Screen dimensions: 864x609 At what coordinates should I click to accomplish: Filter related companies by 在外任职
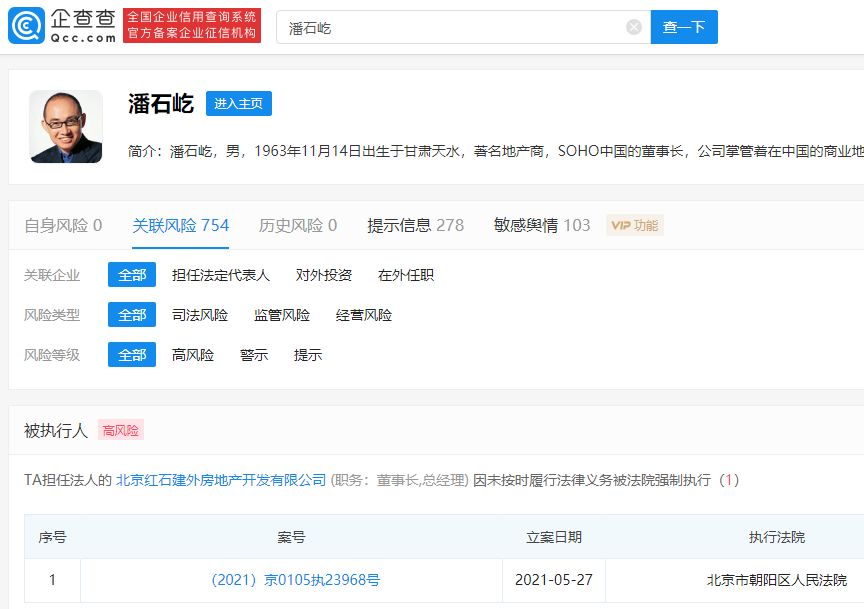[x=406, y=275]
